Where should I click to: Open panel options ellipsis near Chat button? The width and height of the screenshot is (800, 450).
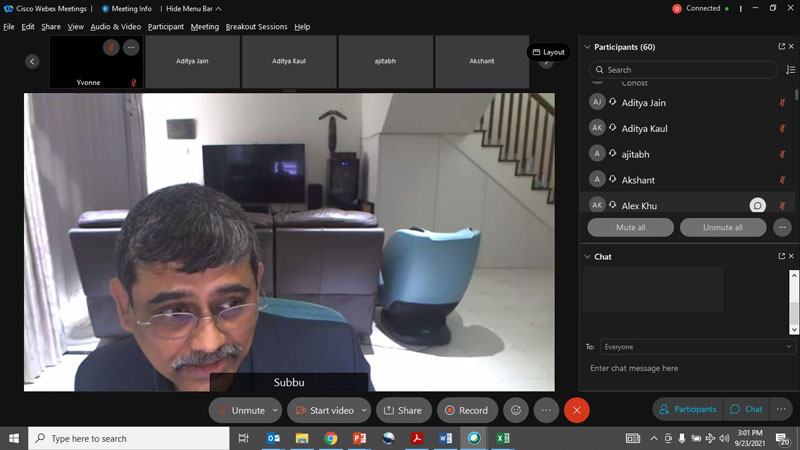pos(781,409)
